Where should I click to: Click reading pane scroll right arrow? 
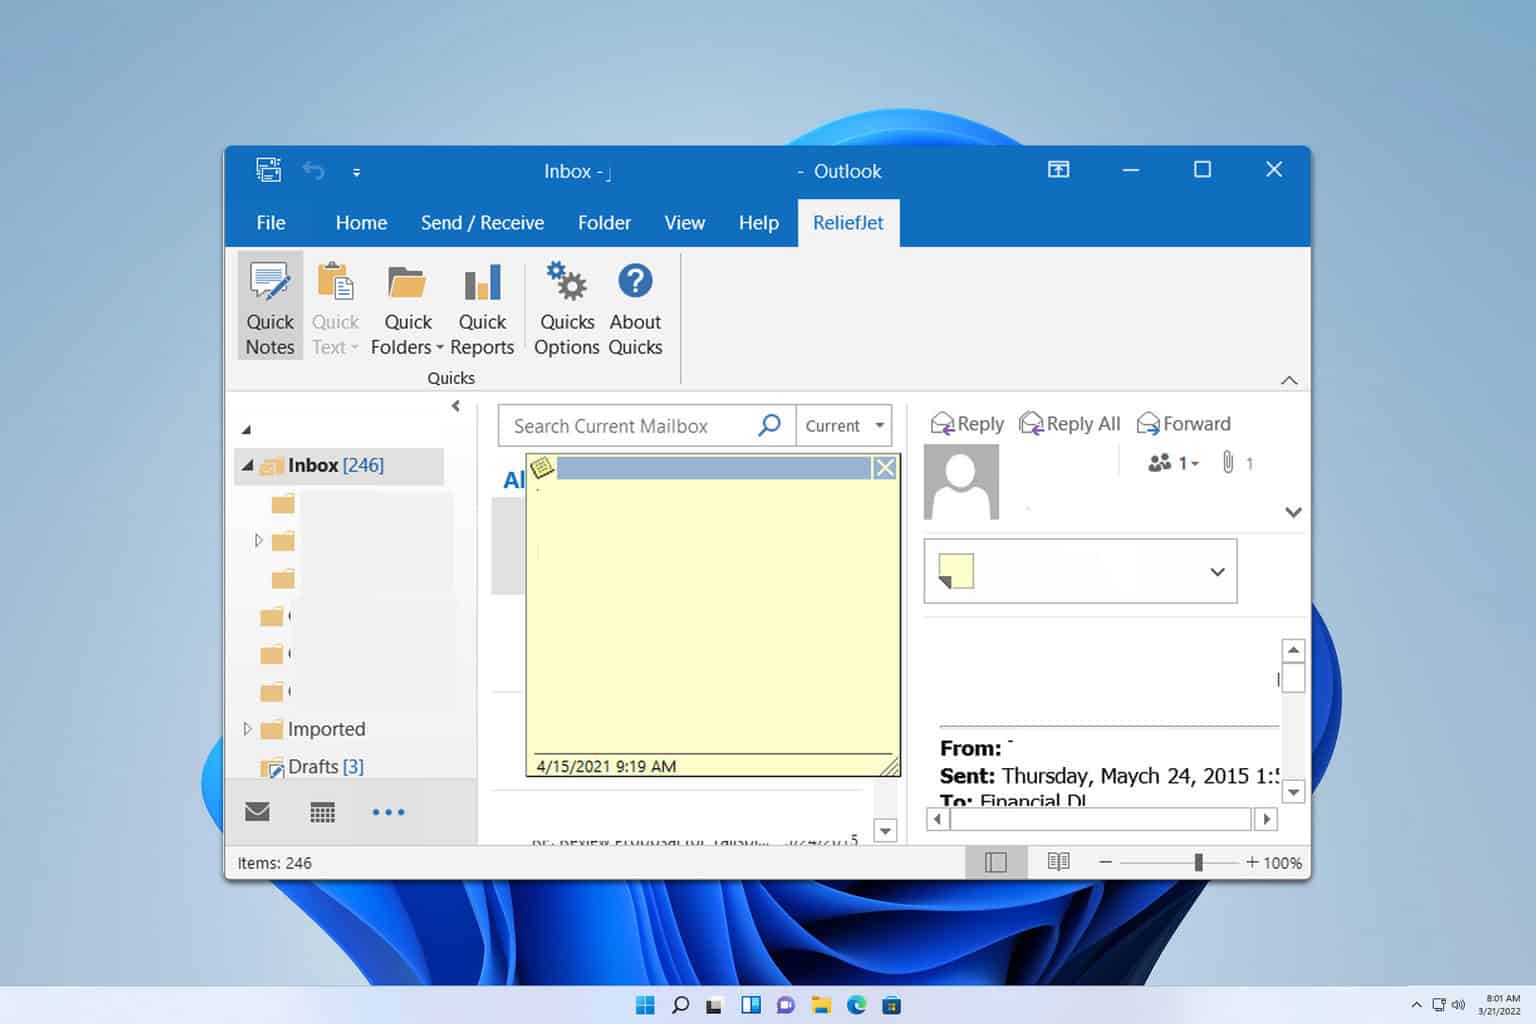click(x=1266, y=819)
